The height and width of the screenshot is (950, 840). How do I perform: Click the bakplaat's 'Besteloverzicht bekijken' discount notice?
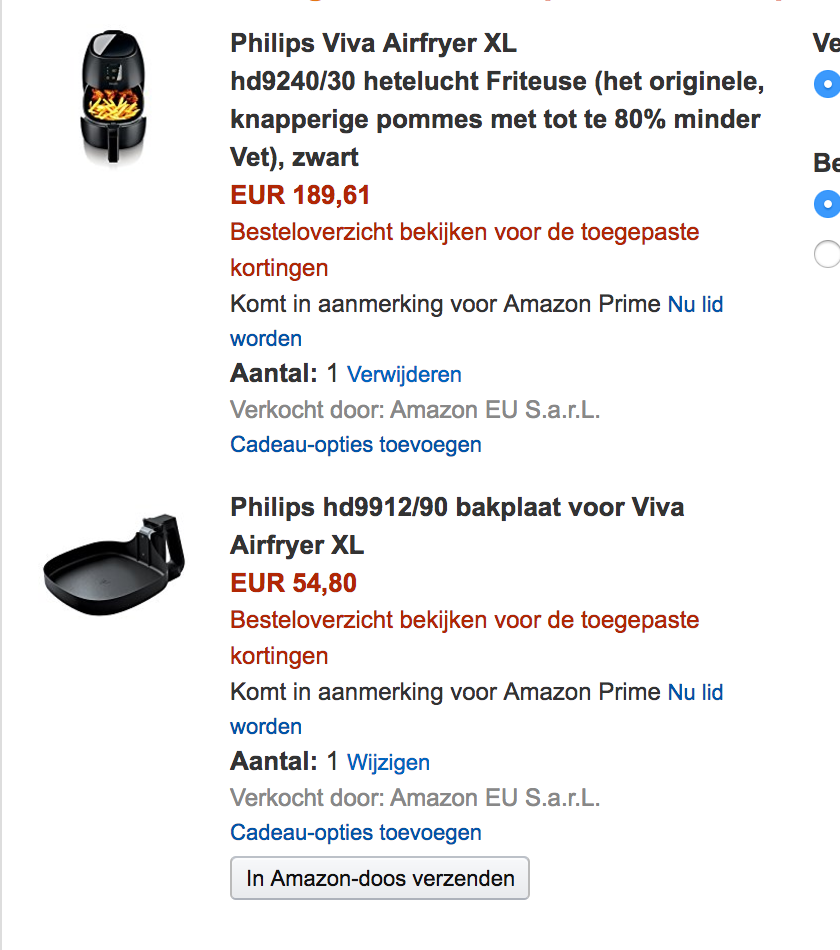tap(464, 620)
